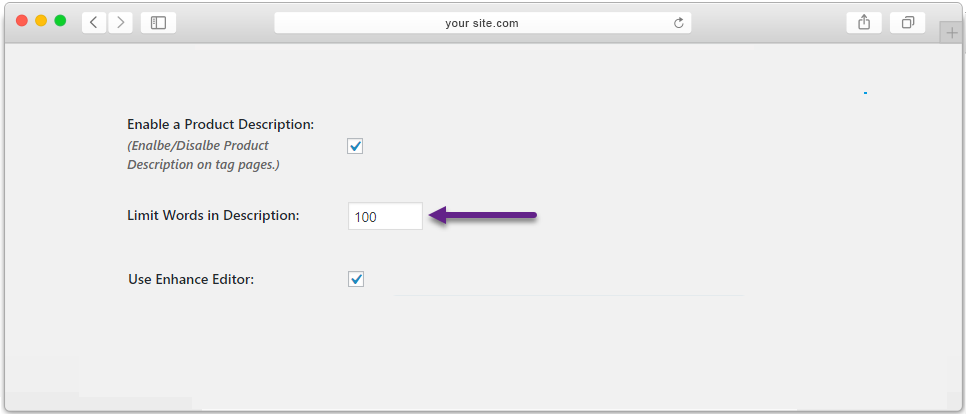Image resolution: width=966 pixels, height=415 pixels.
Task: Uncheck the Use Enhance Editor checkbox
Action: (355, 279)
